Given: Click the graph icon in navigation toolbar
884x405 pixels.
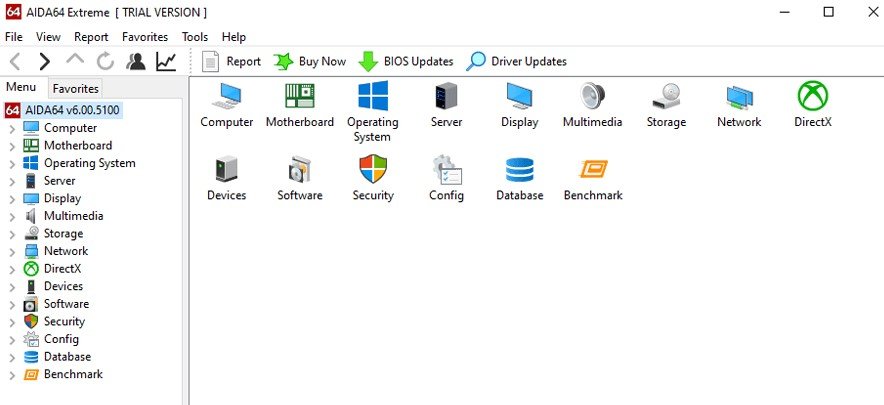Looking at the screenshot, I should (167, 62).
